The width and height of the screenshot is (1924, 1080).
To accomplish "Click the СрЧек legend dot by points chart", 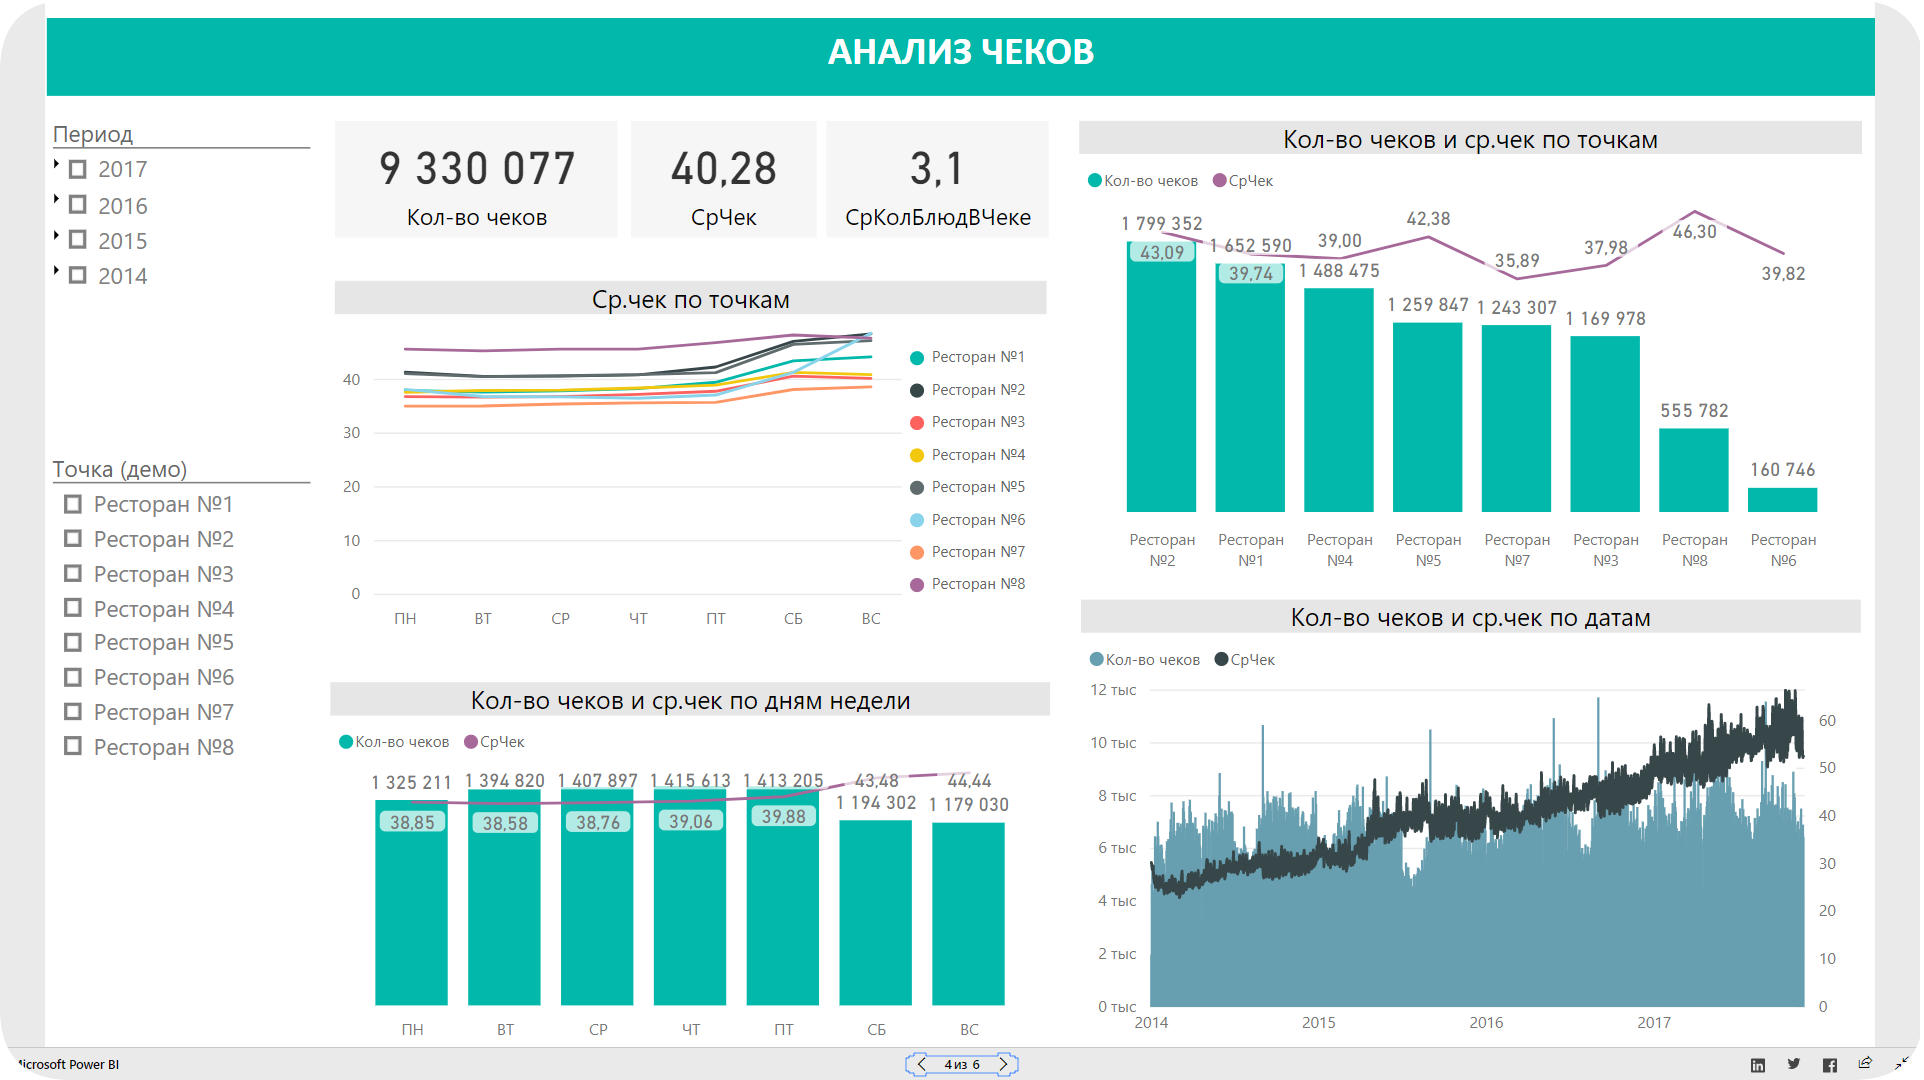I will click(1219, 181).
